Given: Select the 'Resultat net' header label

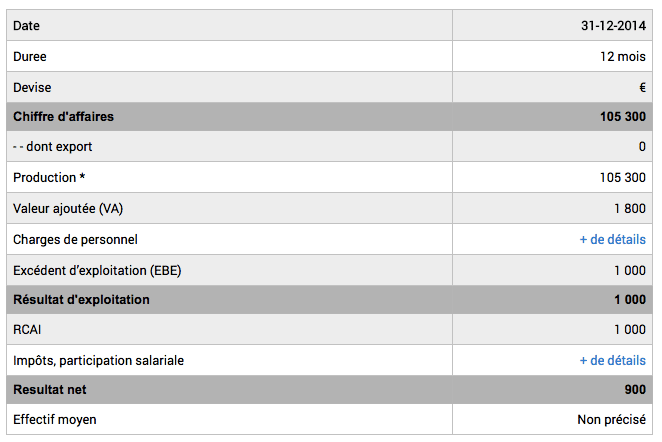Looking at the screenshot, I should tap(52, 390).
